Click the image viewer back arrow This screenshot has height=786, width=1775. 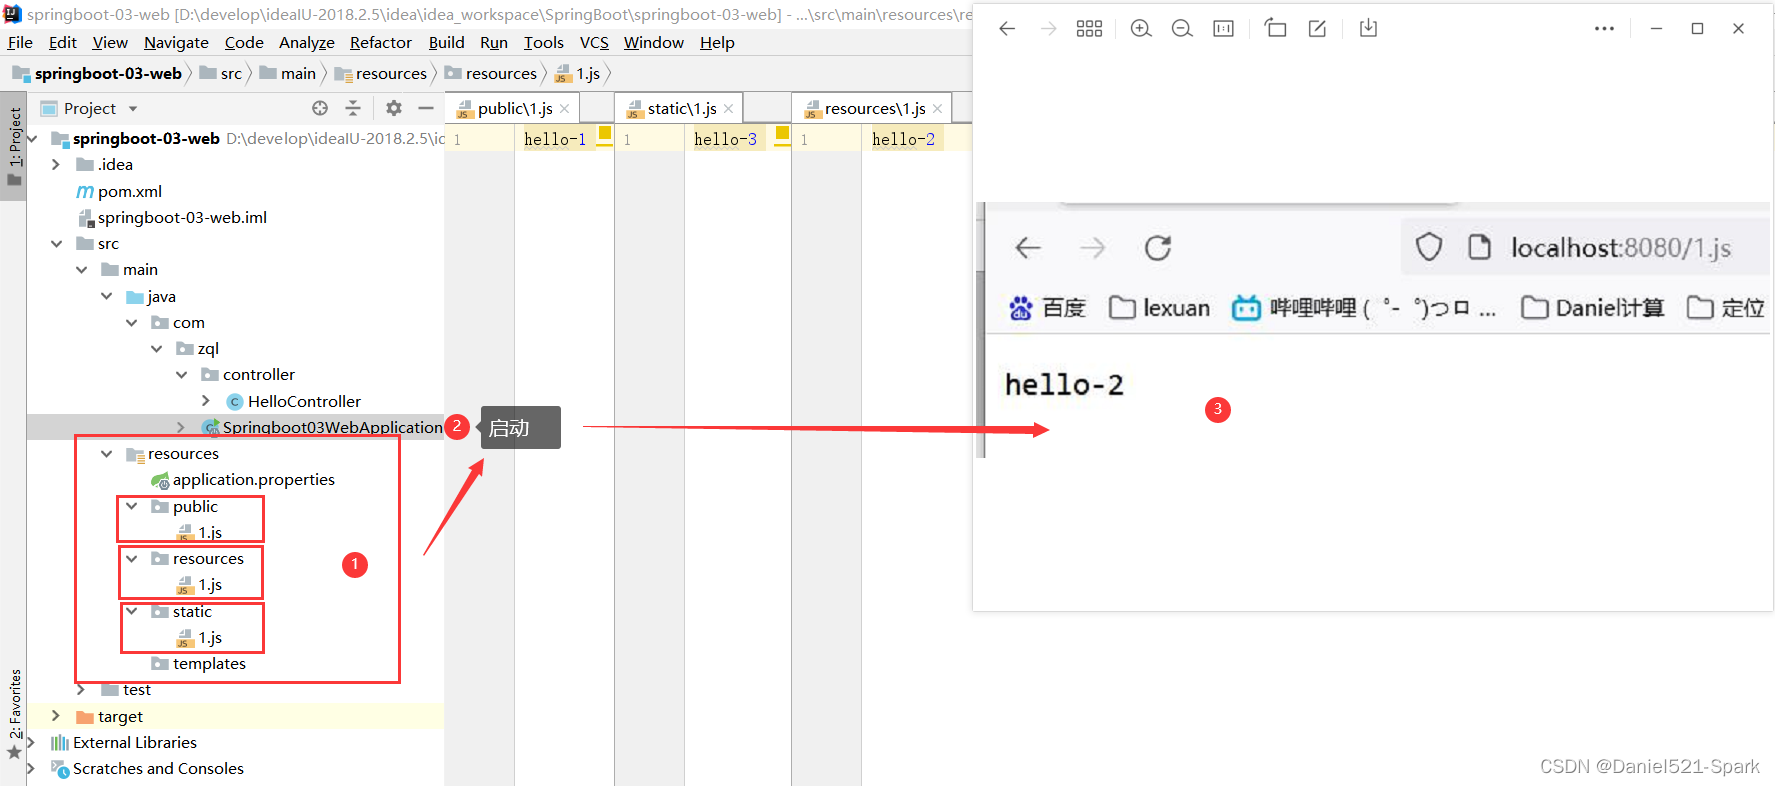(1007, 29)
